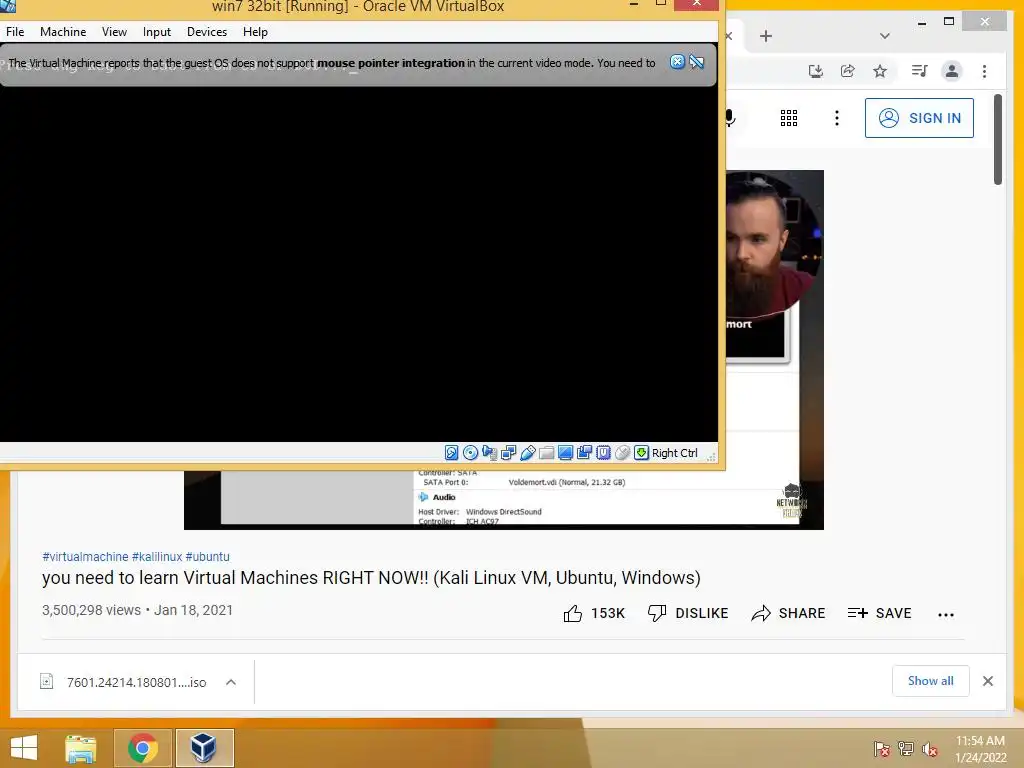
Task: Open volume tray icon
Action: [x=930, y=749]
